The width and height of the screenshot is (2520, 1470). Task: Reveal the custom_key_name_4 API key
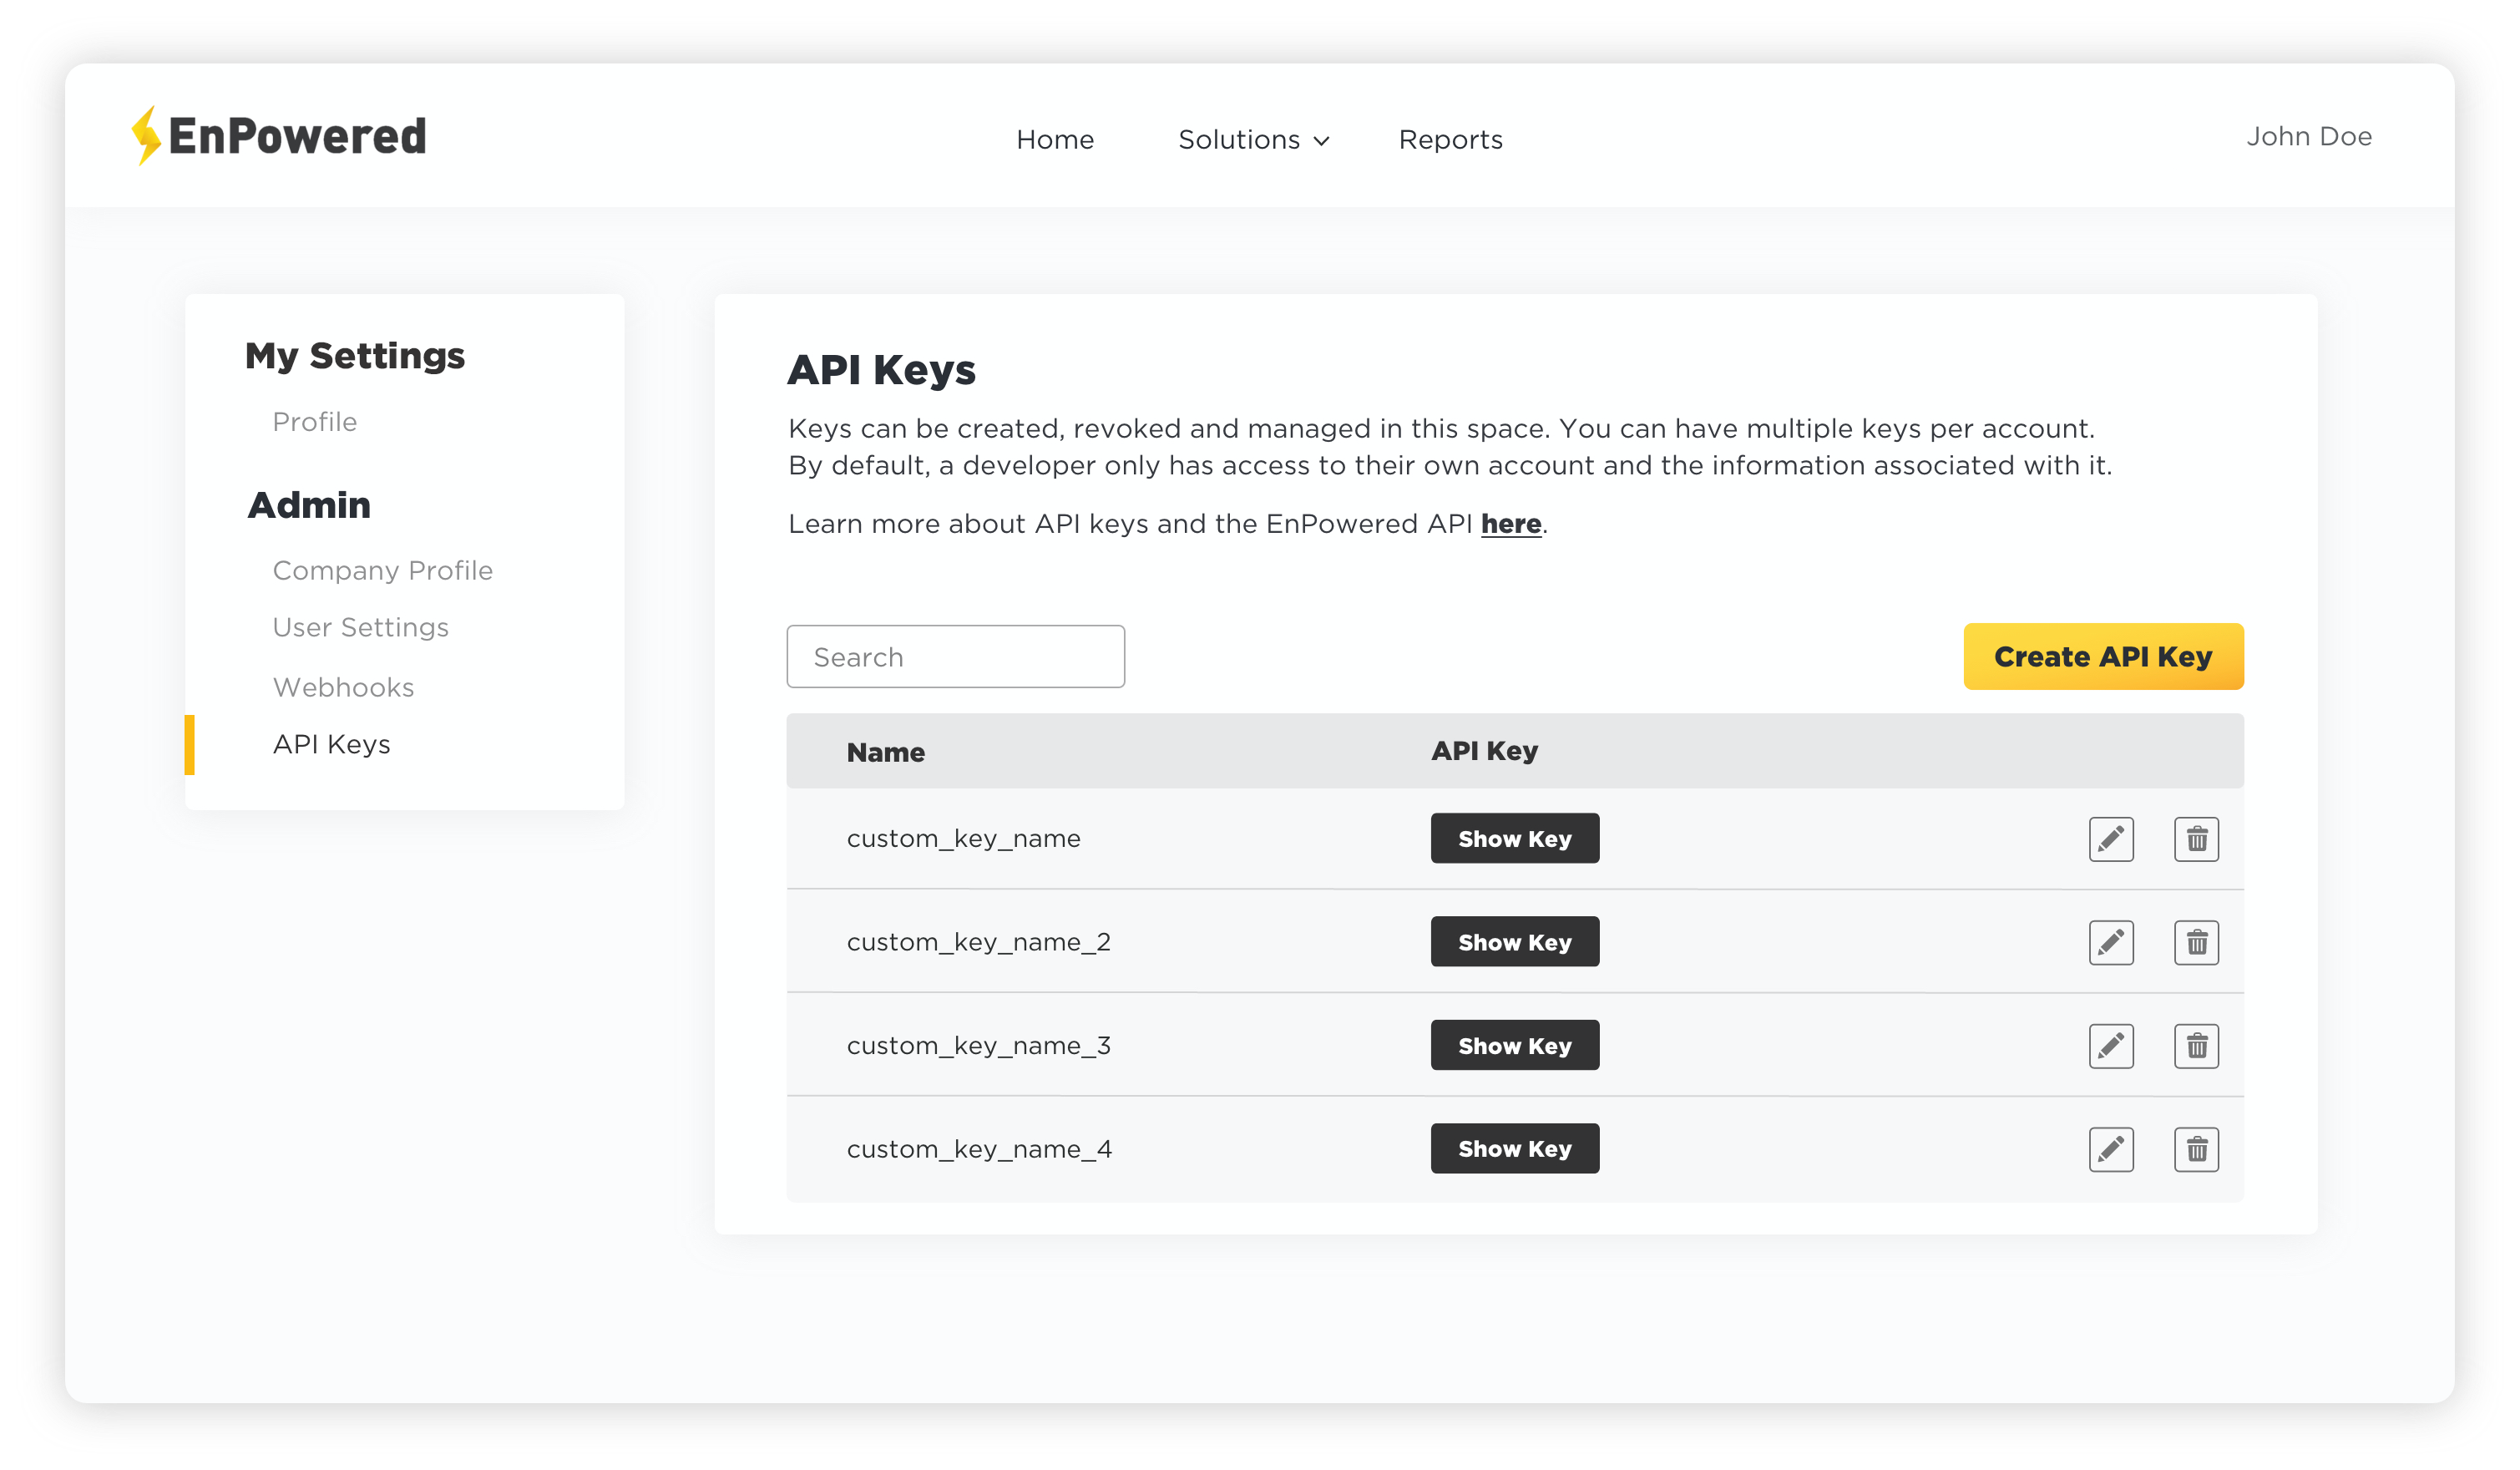click(1514, 1149)
